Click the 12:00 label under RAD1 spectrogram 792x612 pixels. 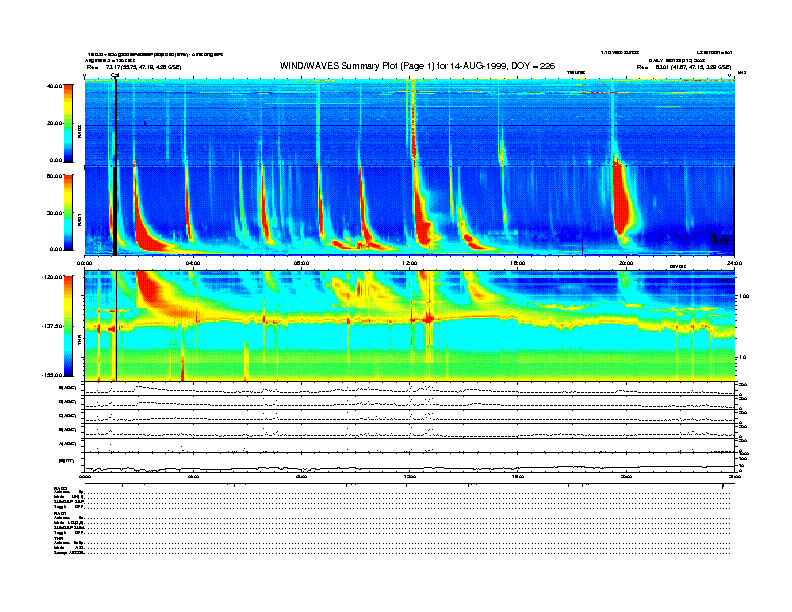410,263
